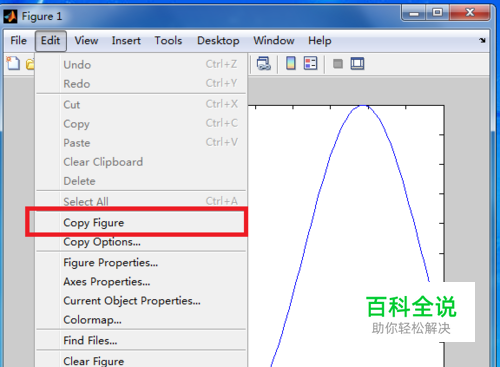Open the Desktop menu

click(218, 41)
